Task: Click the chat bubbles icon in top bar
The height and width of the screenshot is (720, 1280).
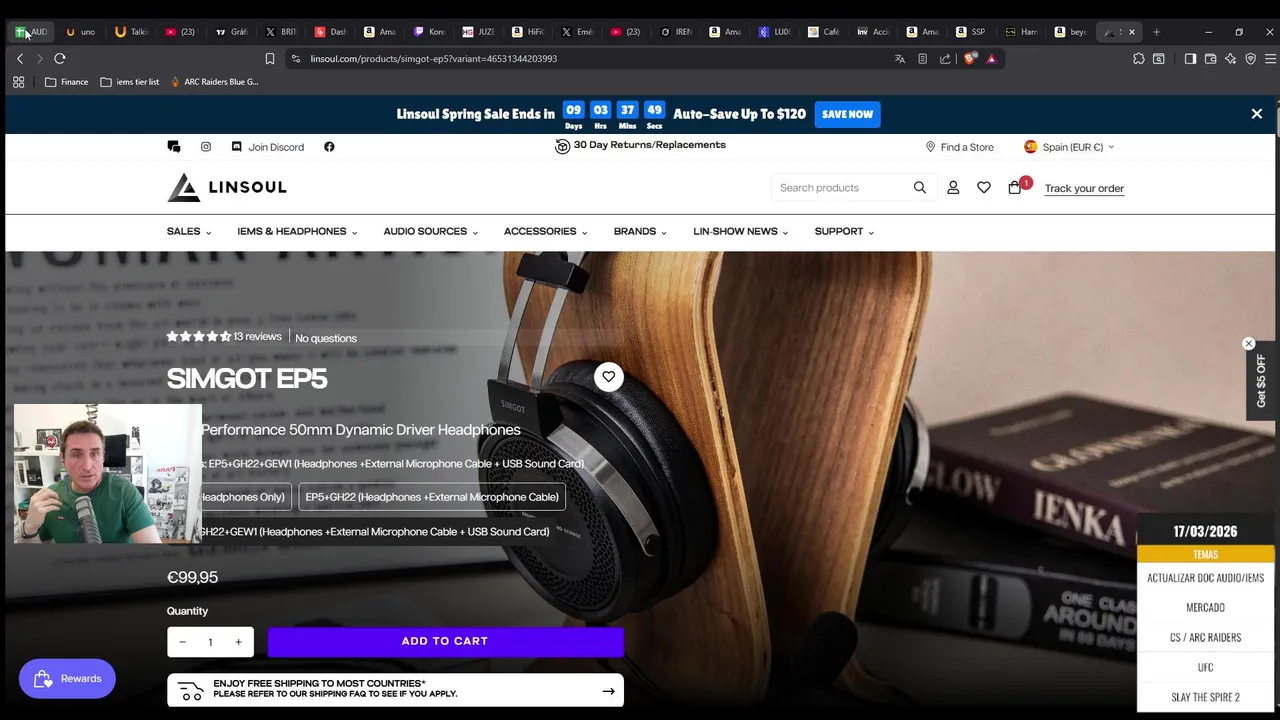Action: (x=174, y=147)
